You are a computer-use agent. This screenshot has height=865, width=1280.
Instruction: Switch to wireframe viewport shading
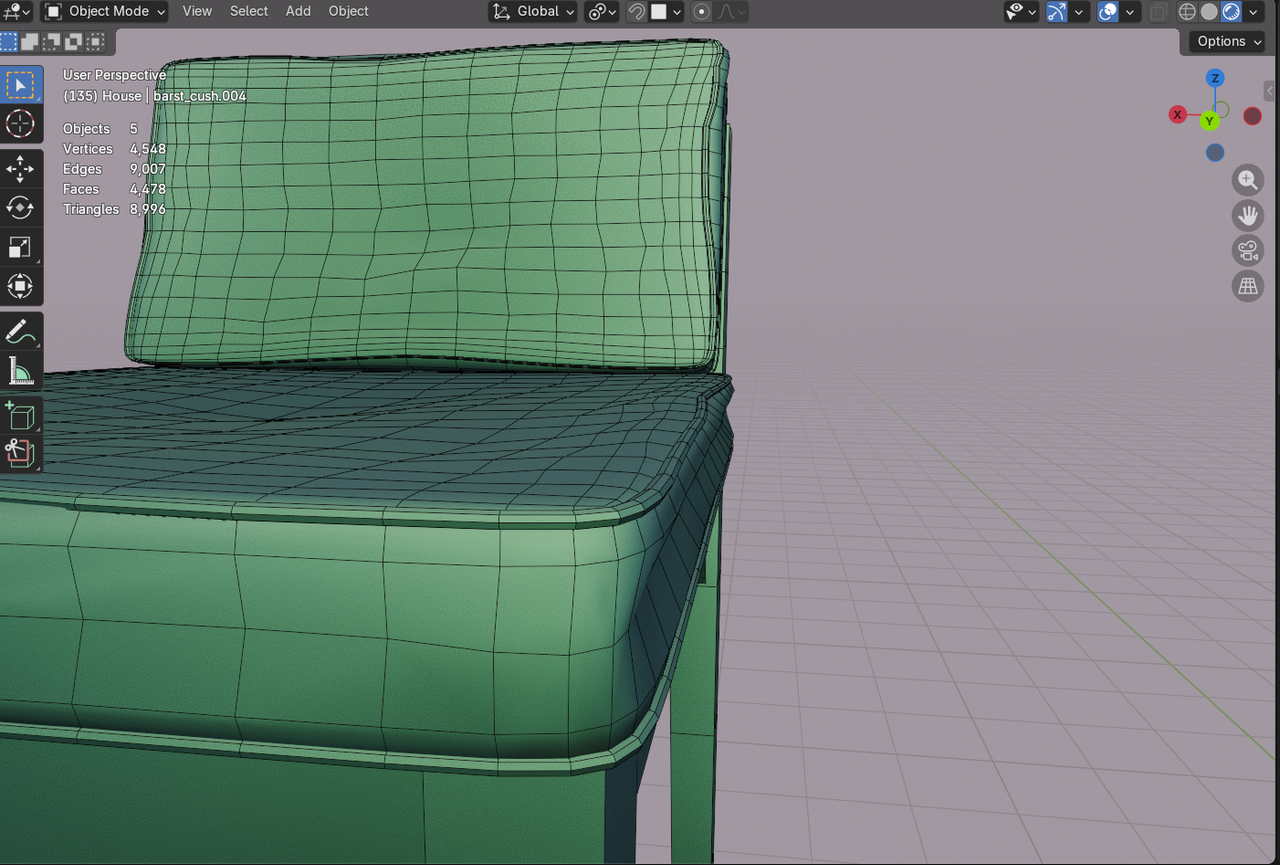(1187, 12)
